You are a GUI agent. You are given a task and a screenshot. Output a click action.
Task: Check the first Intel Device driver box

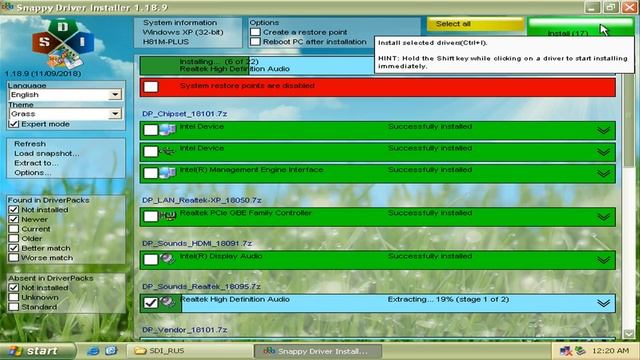pos(151,130)
